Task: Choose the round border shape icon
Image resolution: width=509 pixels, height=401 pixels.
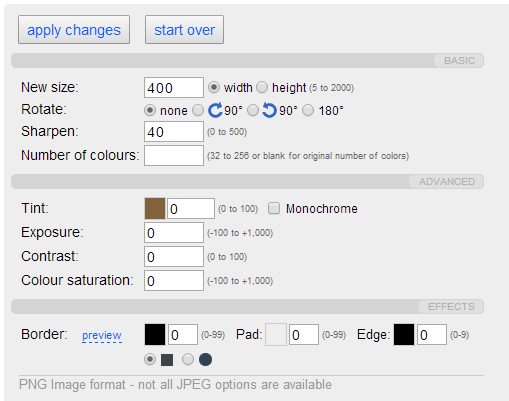Action: click(x=205, y=360)
